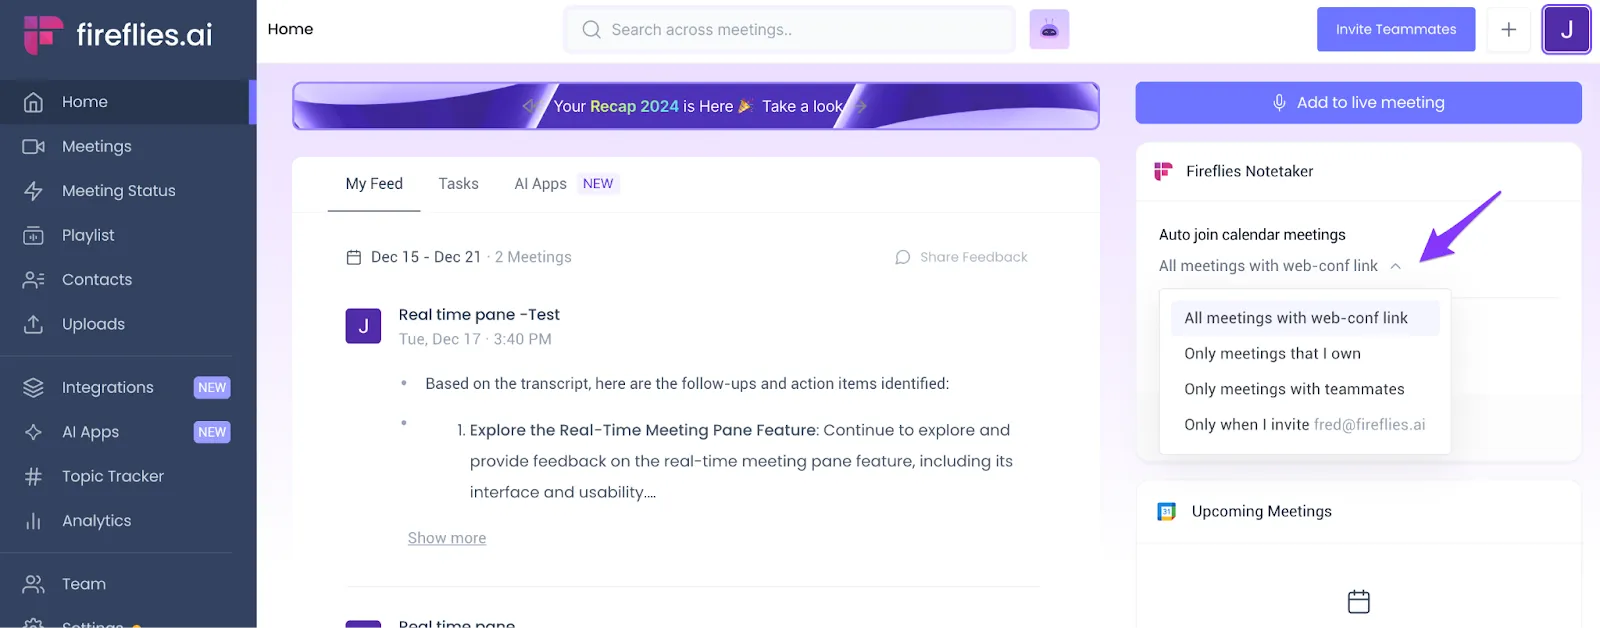1600x628 pixels.
Task: Click the Analytics bar chart icon
Action: click(x=33, y=521)
